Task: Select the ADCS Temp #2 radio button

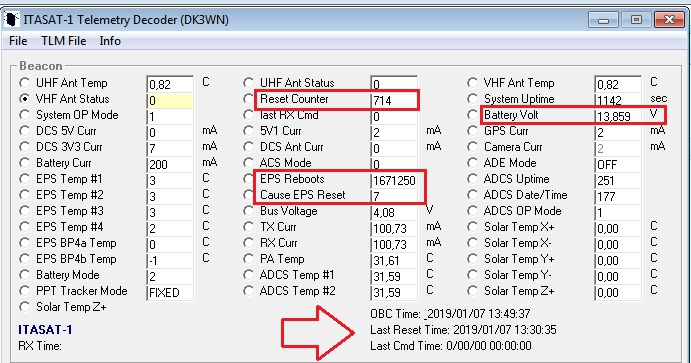Action: 249,291
